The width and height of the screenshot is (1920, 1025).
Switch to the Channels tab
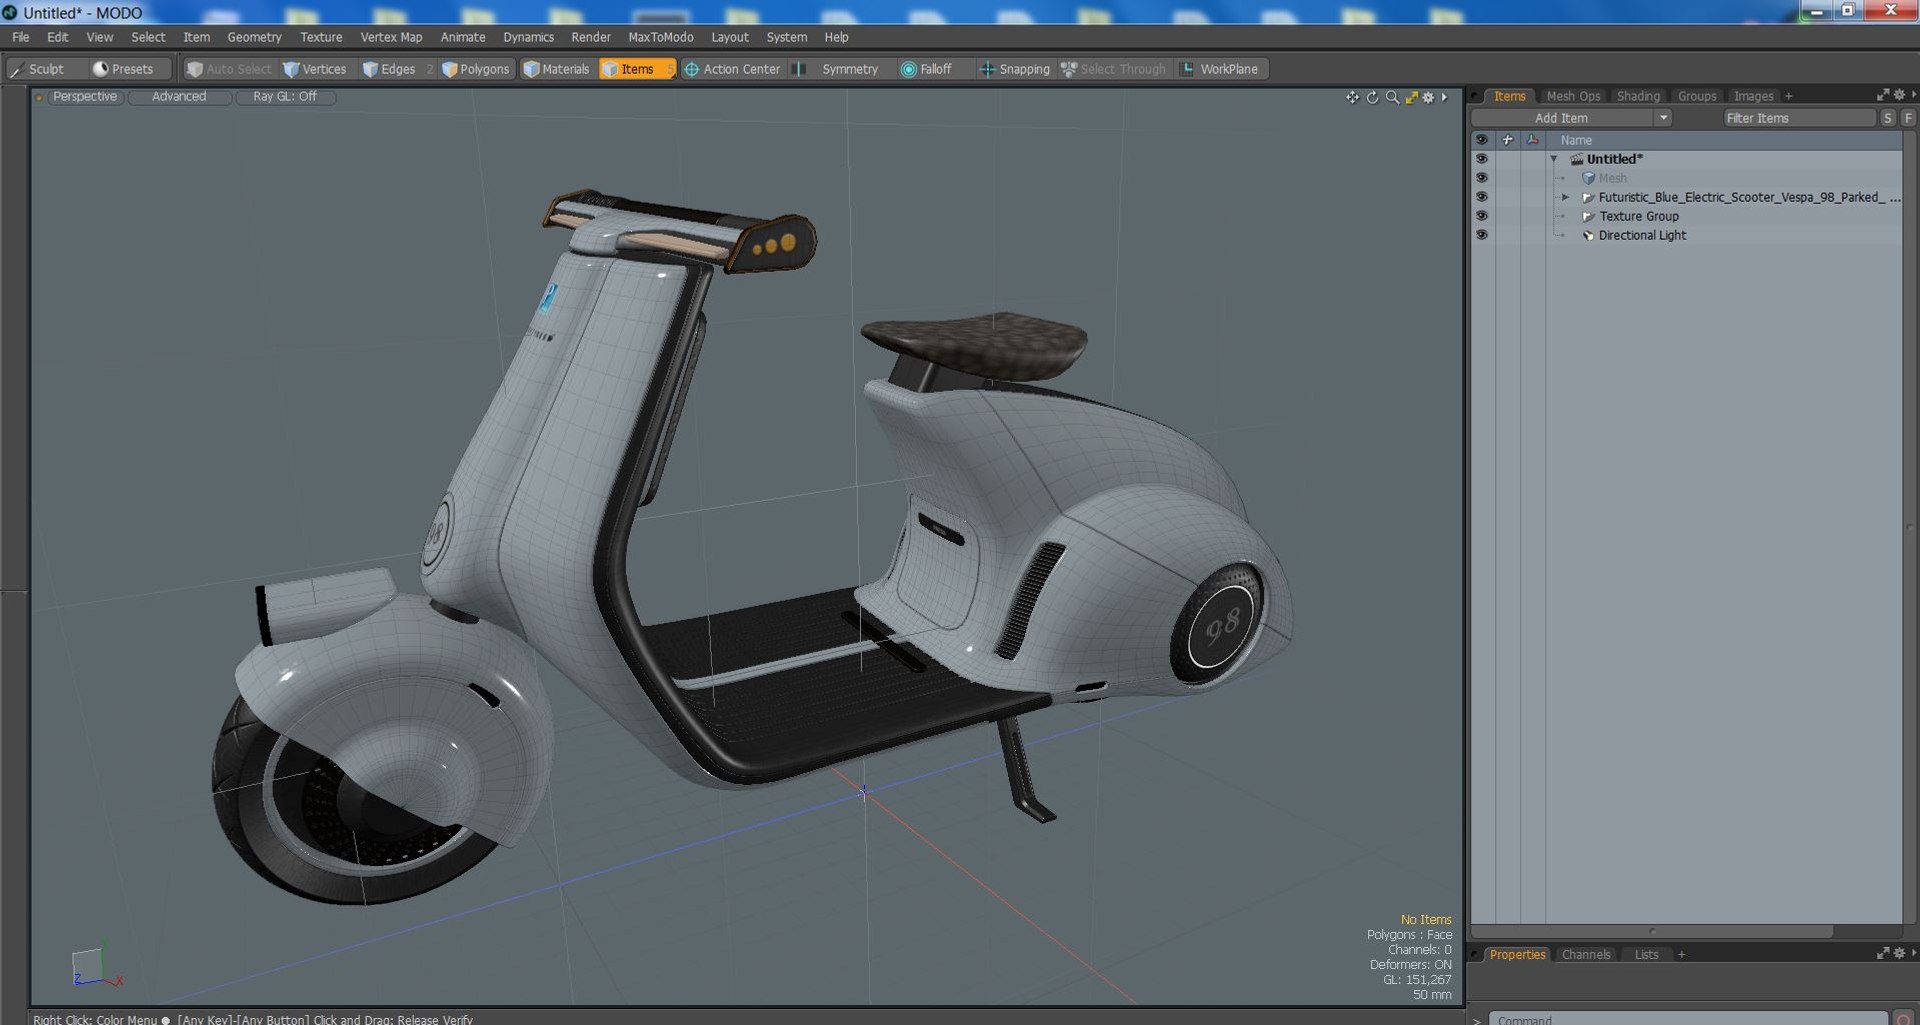point(1586,955)
